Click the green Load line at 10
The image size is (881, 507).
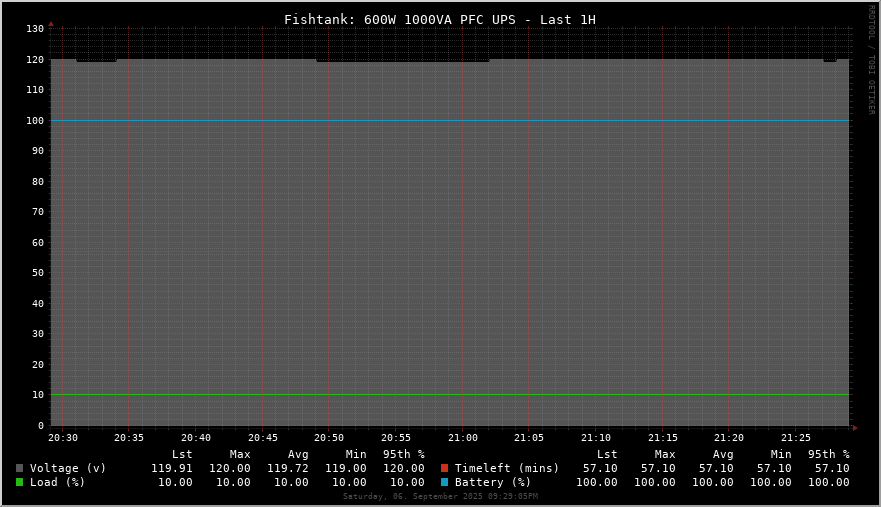point(449,395)
